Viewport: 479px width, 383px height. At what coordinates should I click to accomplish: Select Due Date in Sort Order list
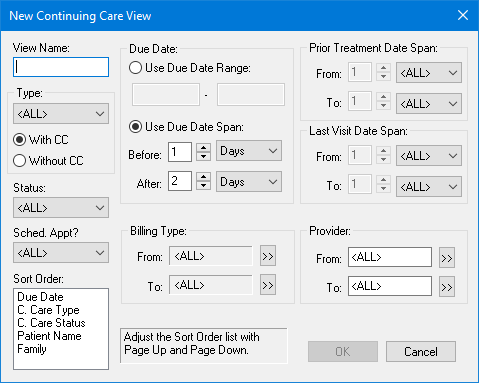coord(40,297)
